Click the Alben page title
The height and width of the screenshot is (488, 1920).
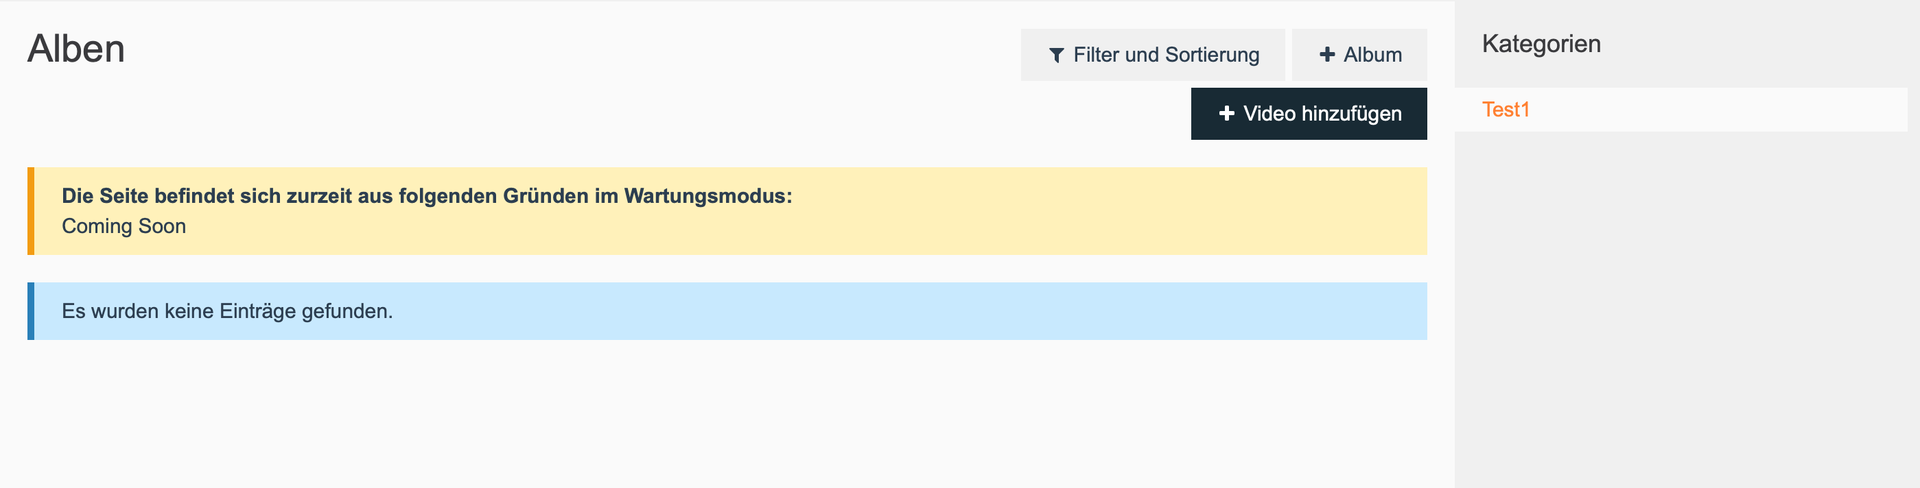(x=76, y=49)
